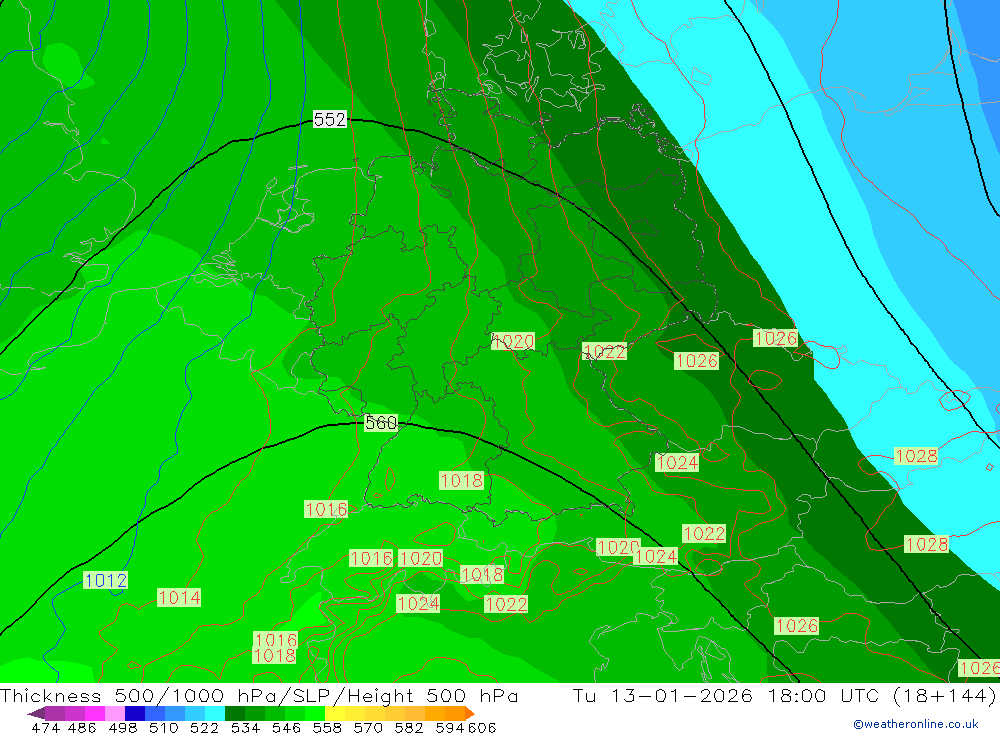The image size is (1000, 733).
Task: Click the Tu 13-01-2026 18:00 UTC timestamp
Action: pos(726,695)
